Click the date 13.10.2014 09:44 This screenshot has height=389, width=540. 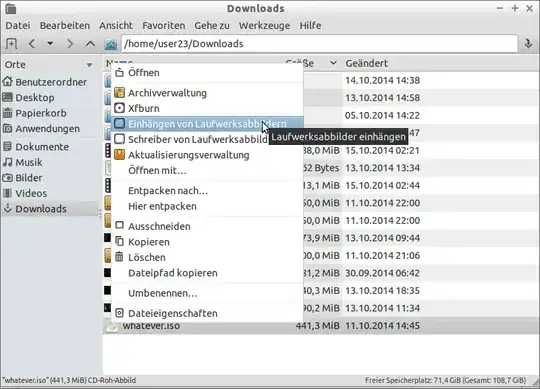(x=382, y=238)
